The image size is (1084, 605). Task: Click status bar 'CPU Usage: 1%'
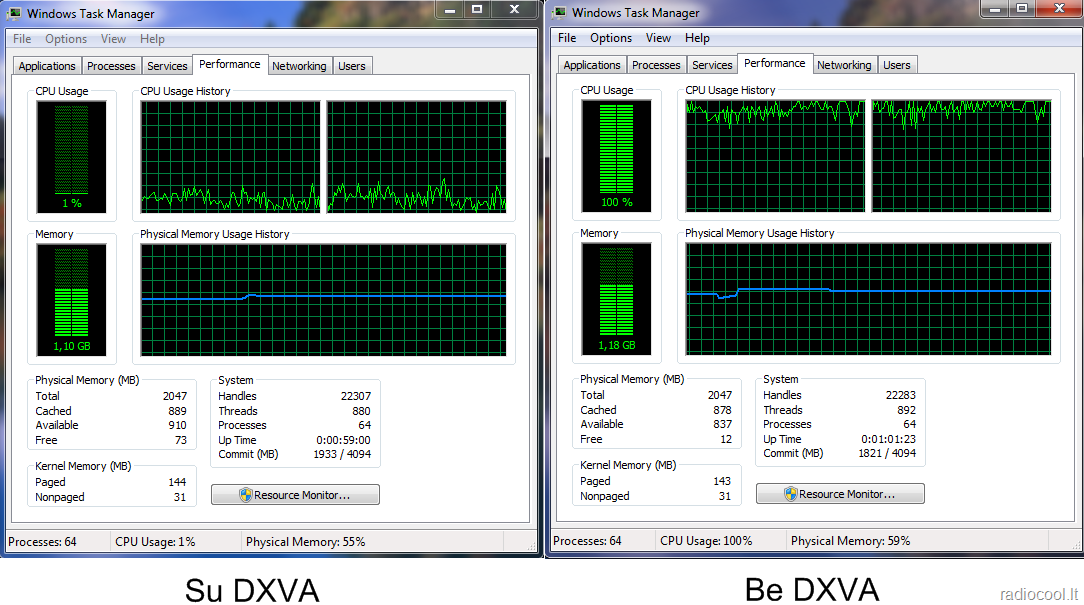pos(156,542)
